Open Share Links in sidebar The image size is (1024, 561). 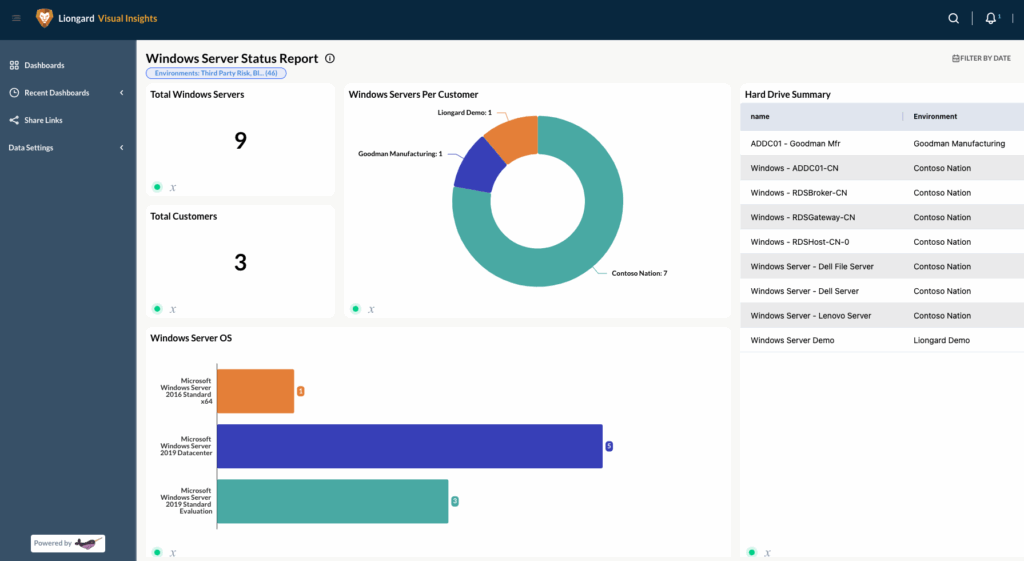[43, 120]
